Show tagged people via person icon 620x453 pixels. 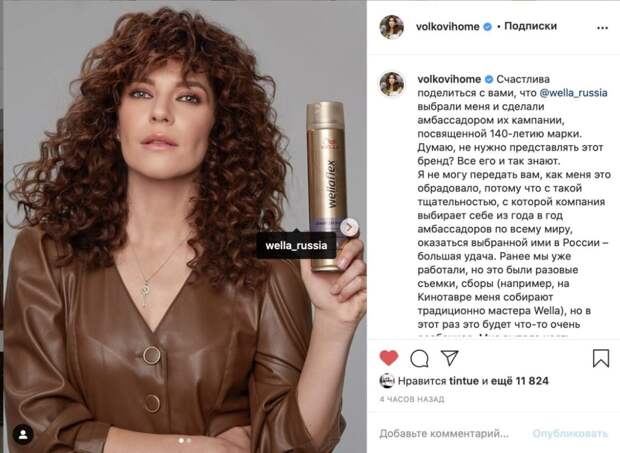[x=23, y=435]
